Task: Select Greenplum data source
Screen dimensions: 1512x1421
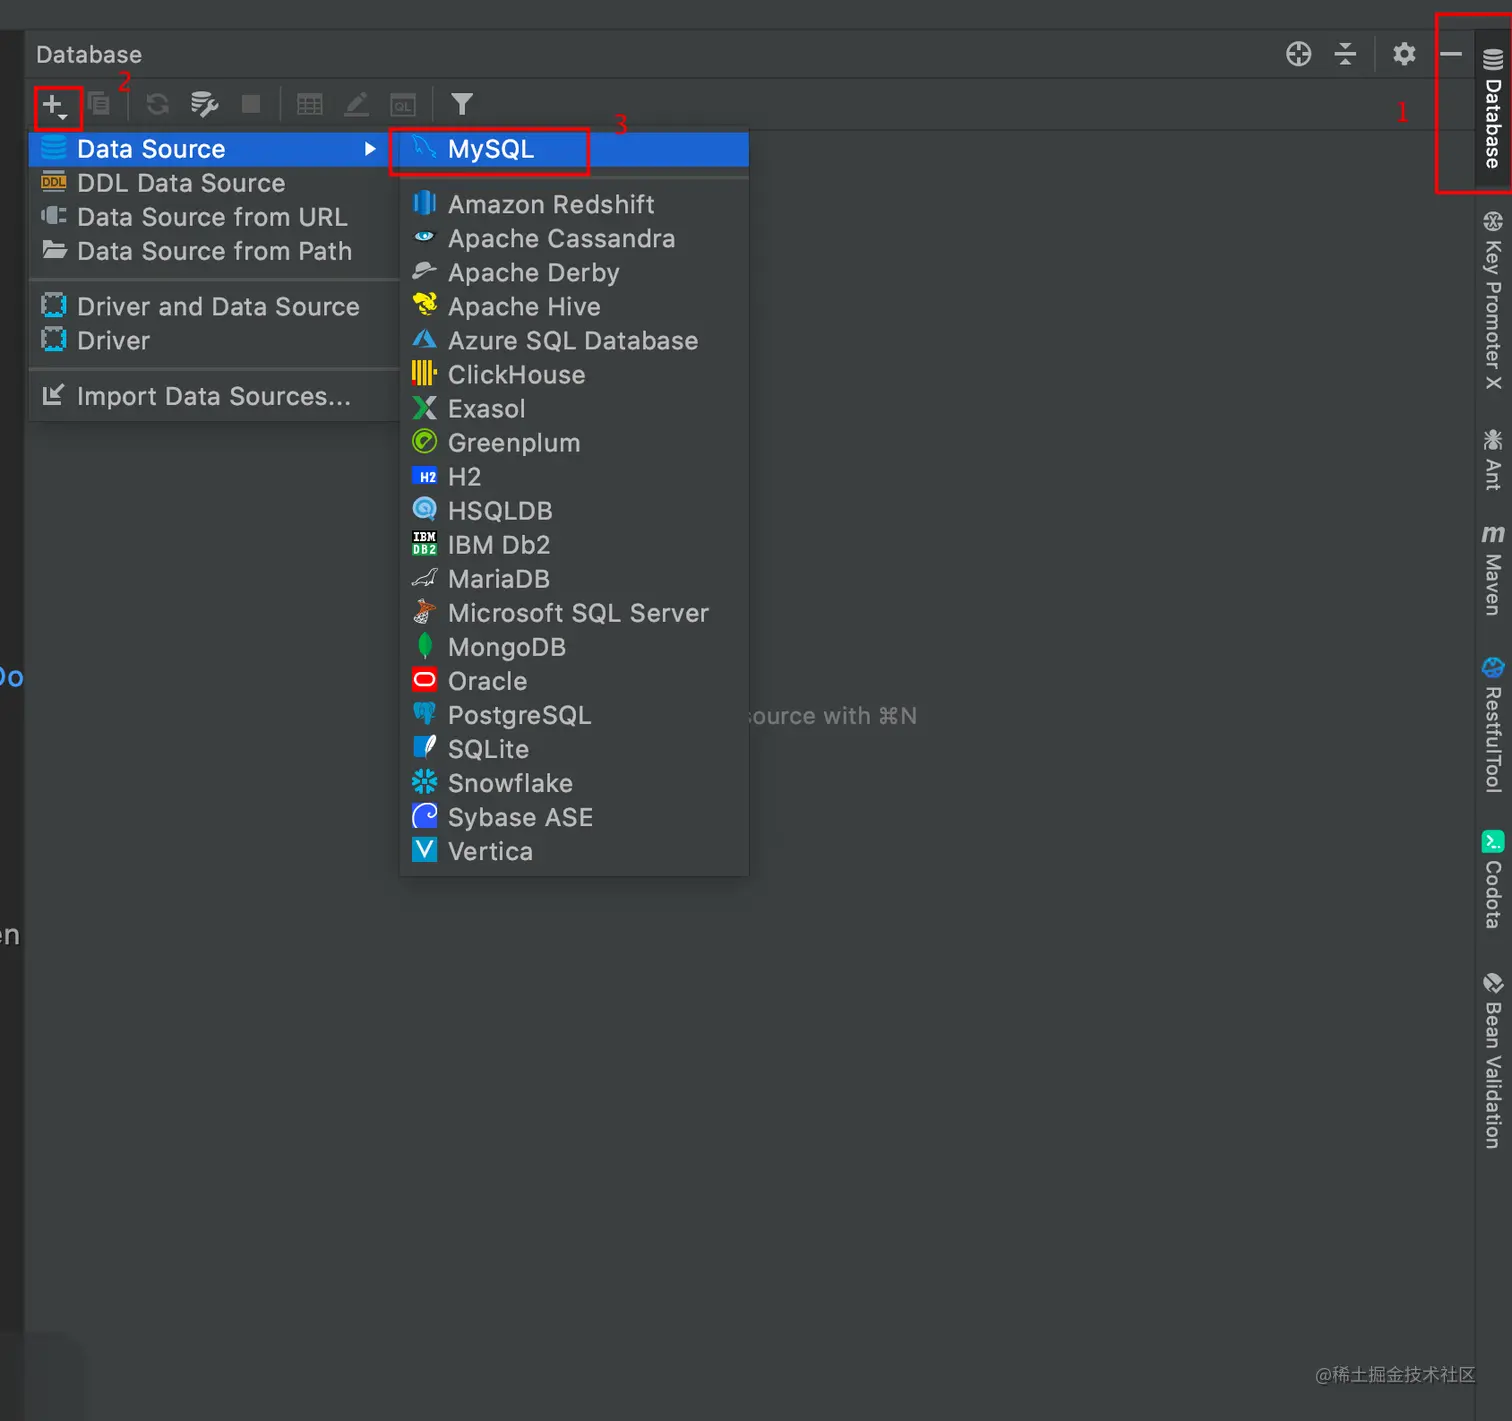Action: pos(574,442)
